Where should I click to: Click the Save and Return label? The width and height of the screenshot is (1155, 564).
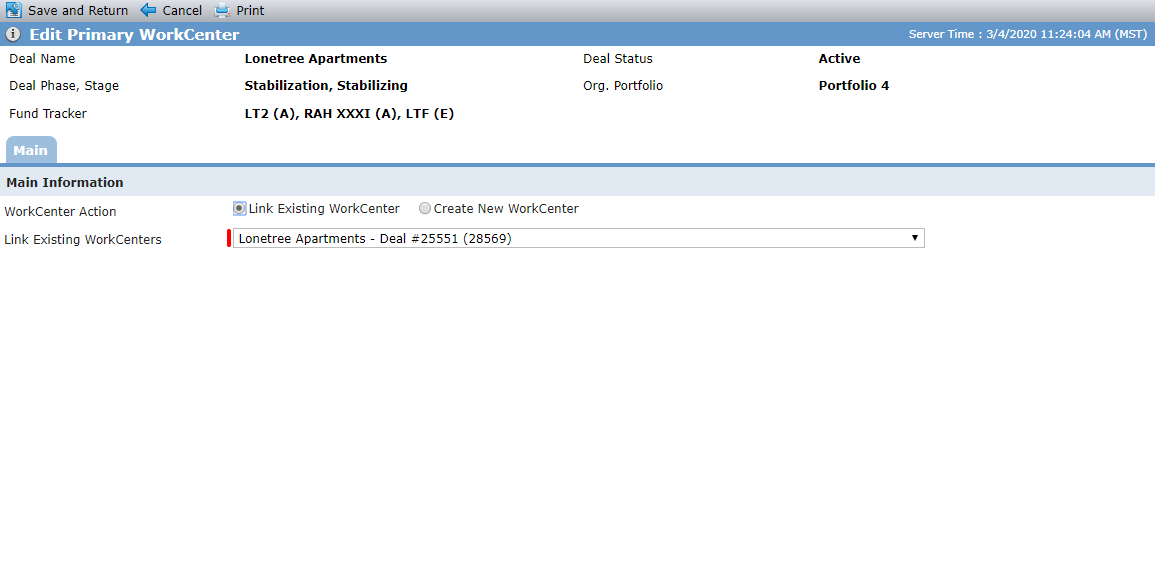78,11
